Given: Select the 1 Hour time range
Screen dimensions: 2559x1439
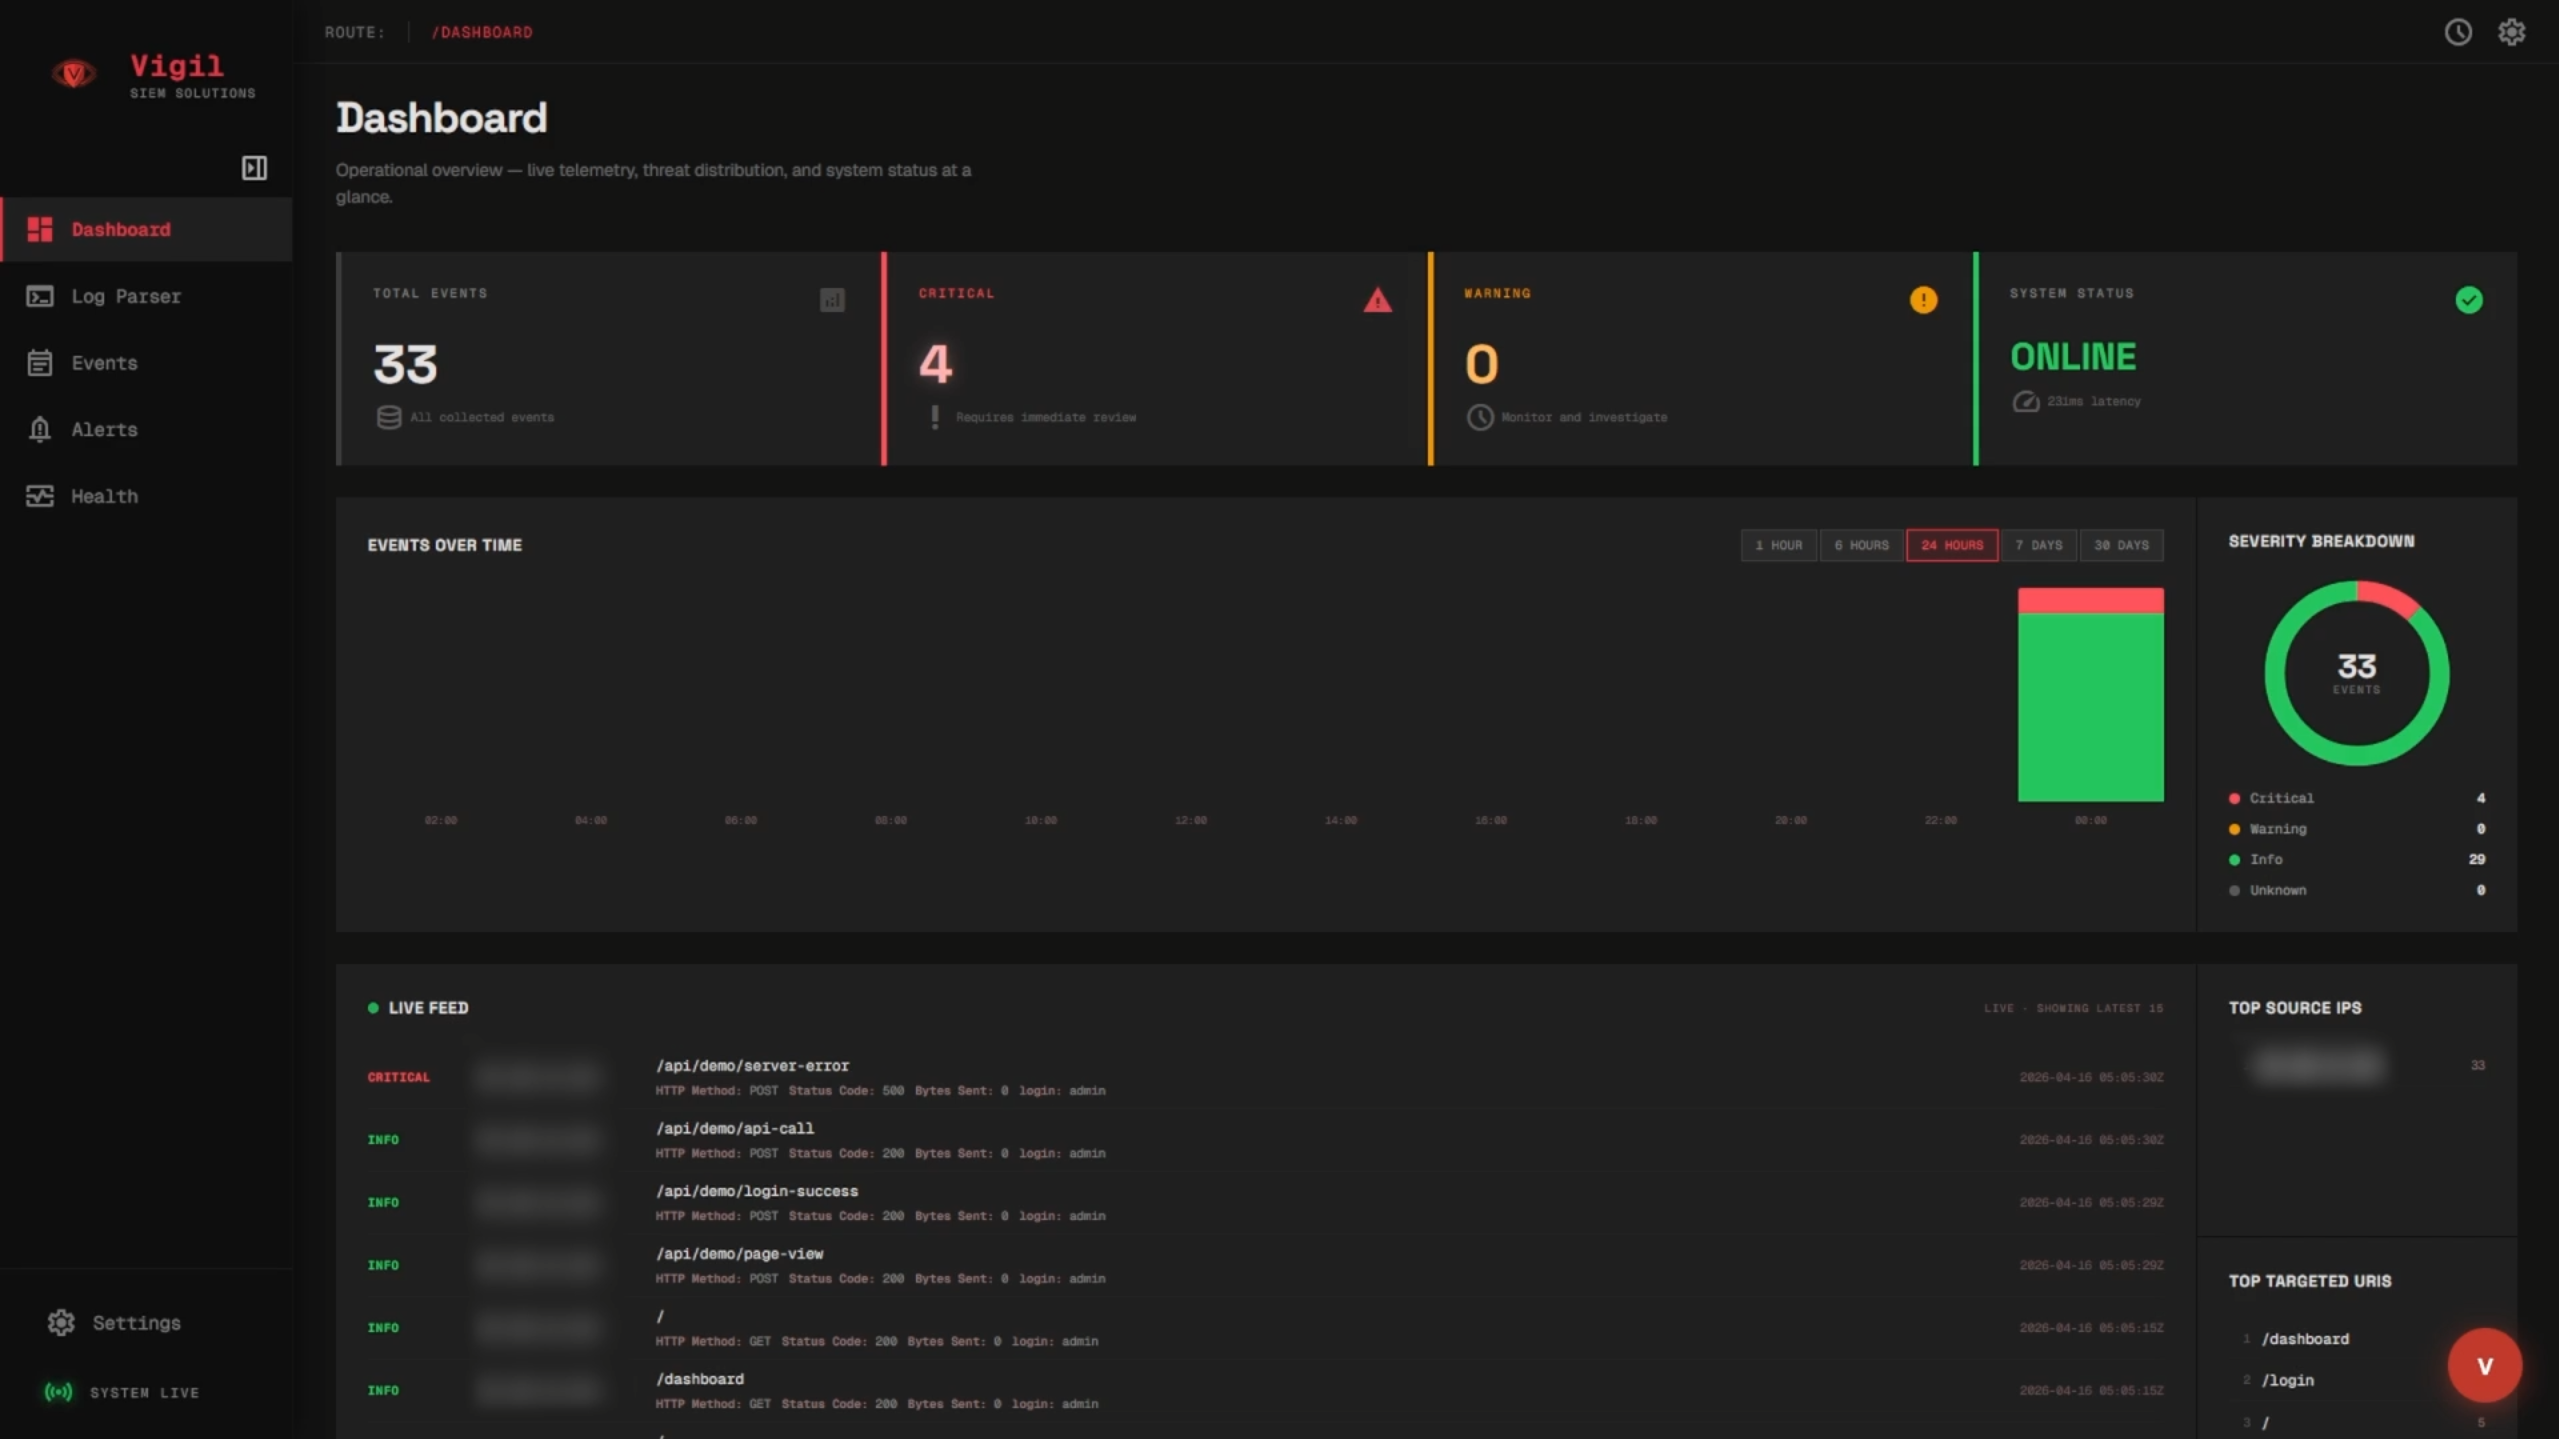Looking at the screenshot, I should tap(1778, 545).
